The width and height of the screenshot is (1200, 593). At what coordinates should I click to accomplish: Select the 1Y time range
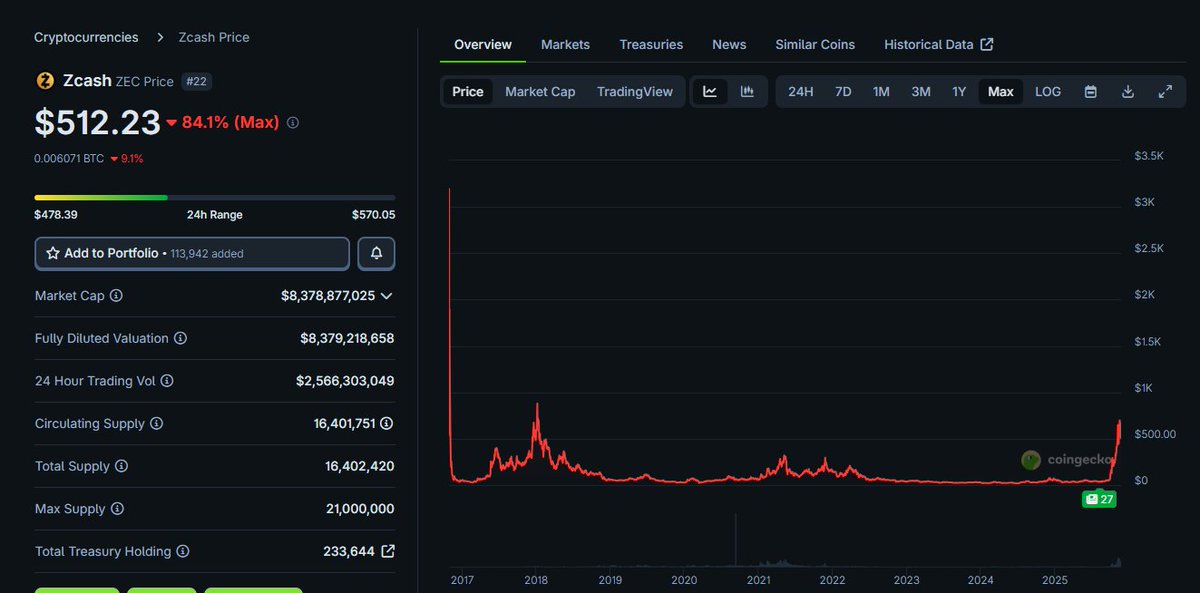(x=959, y=91)
